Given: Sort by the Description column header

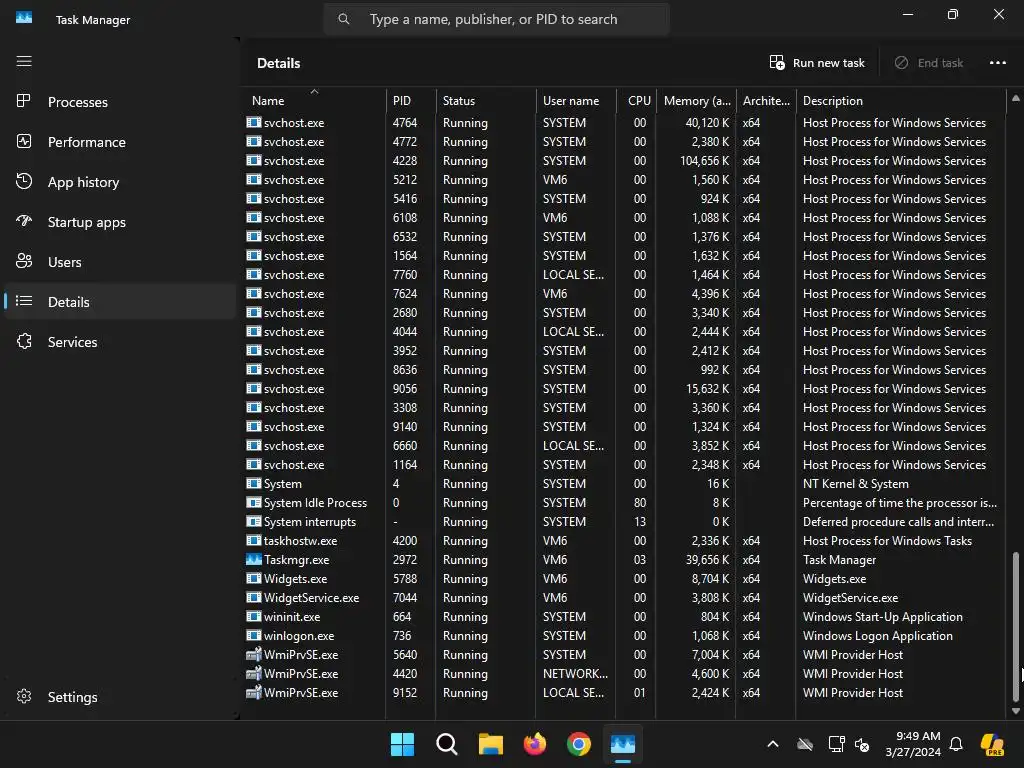Looking at the screenshot, I should pos(901,101).
